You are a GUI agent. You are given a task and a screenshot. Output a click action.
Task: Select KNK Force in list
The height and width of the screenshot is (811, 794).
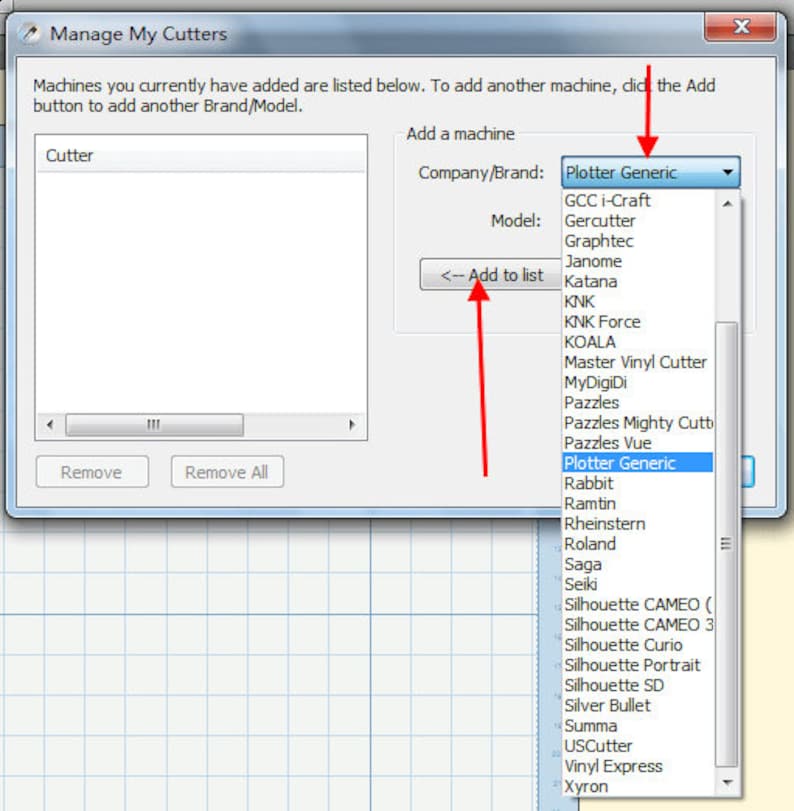pos(638,321)
